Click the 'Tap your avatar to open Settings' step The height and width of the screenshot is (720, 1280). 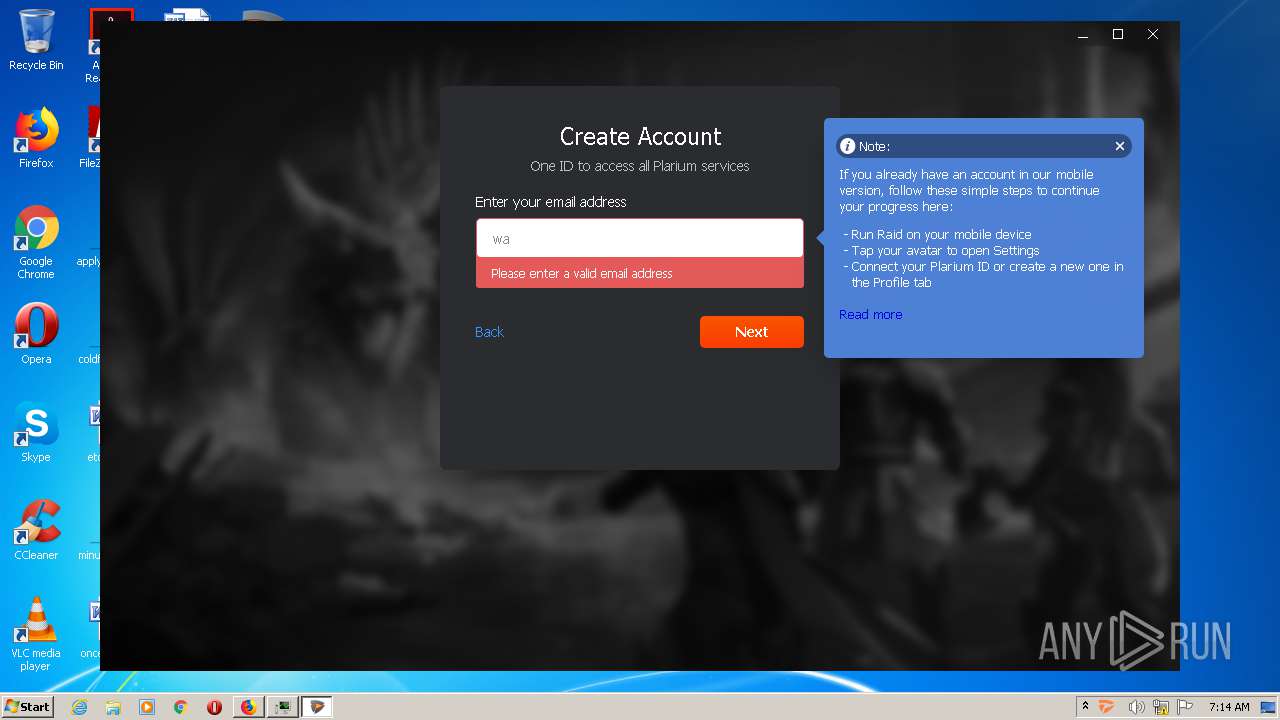945,250
